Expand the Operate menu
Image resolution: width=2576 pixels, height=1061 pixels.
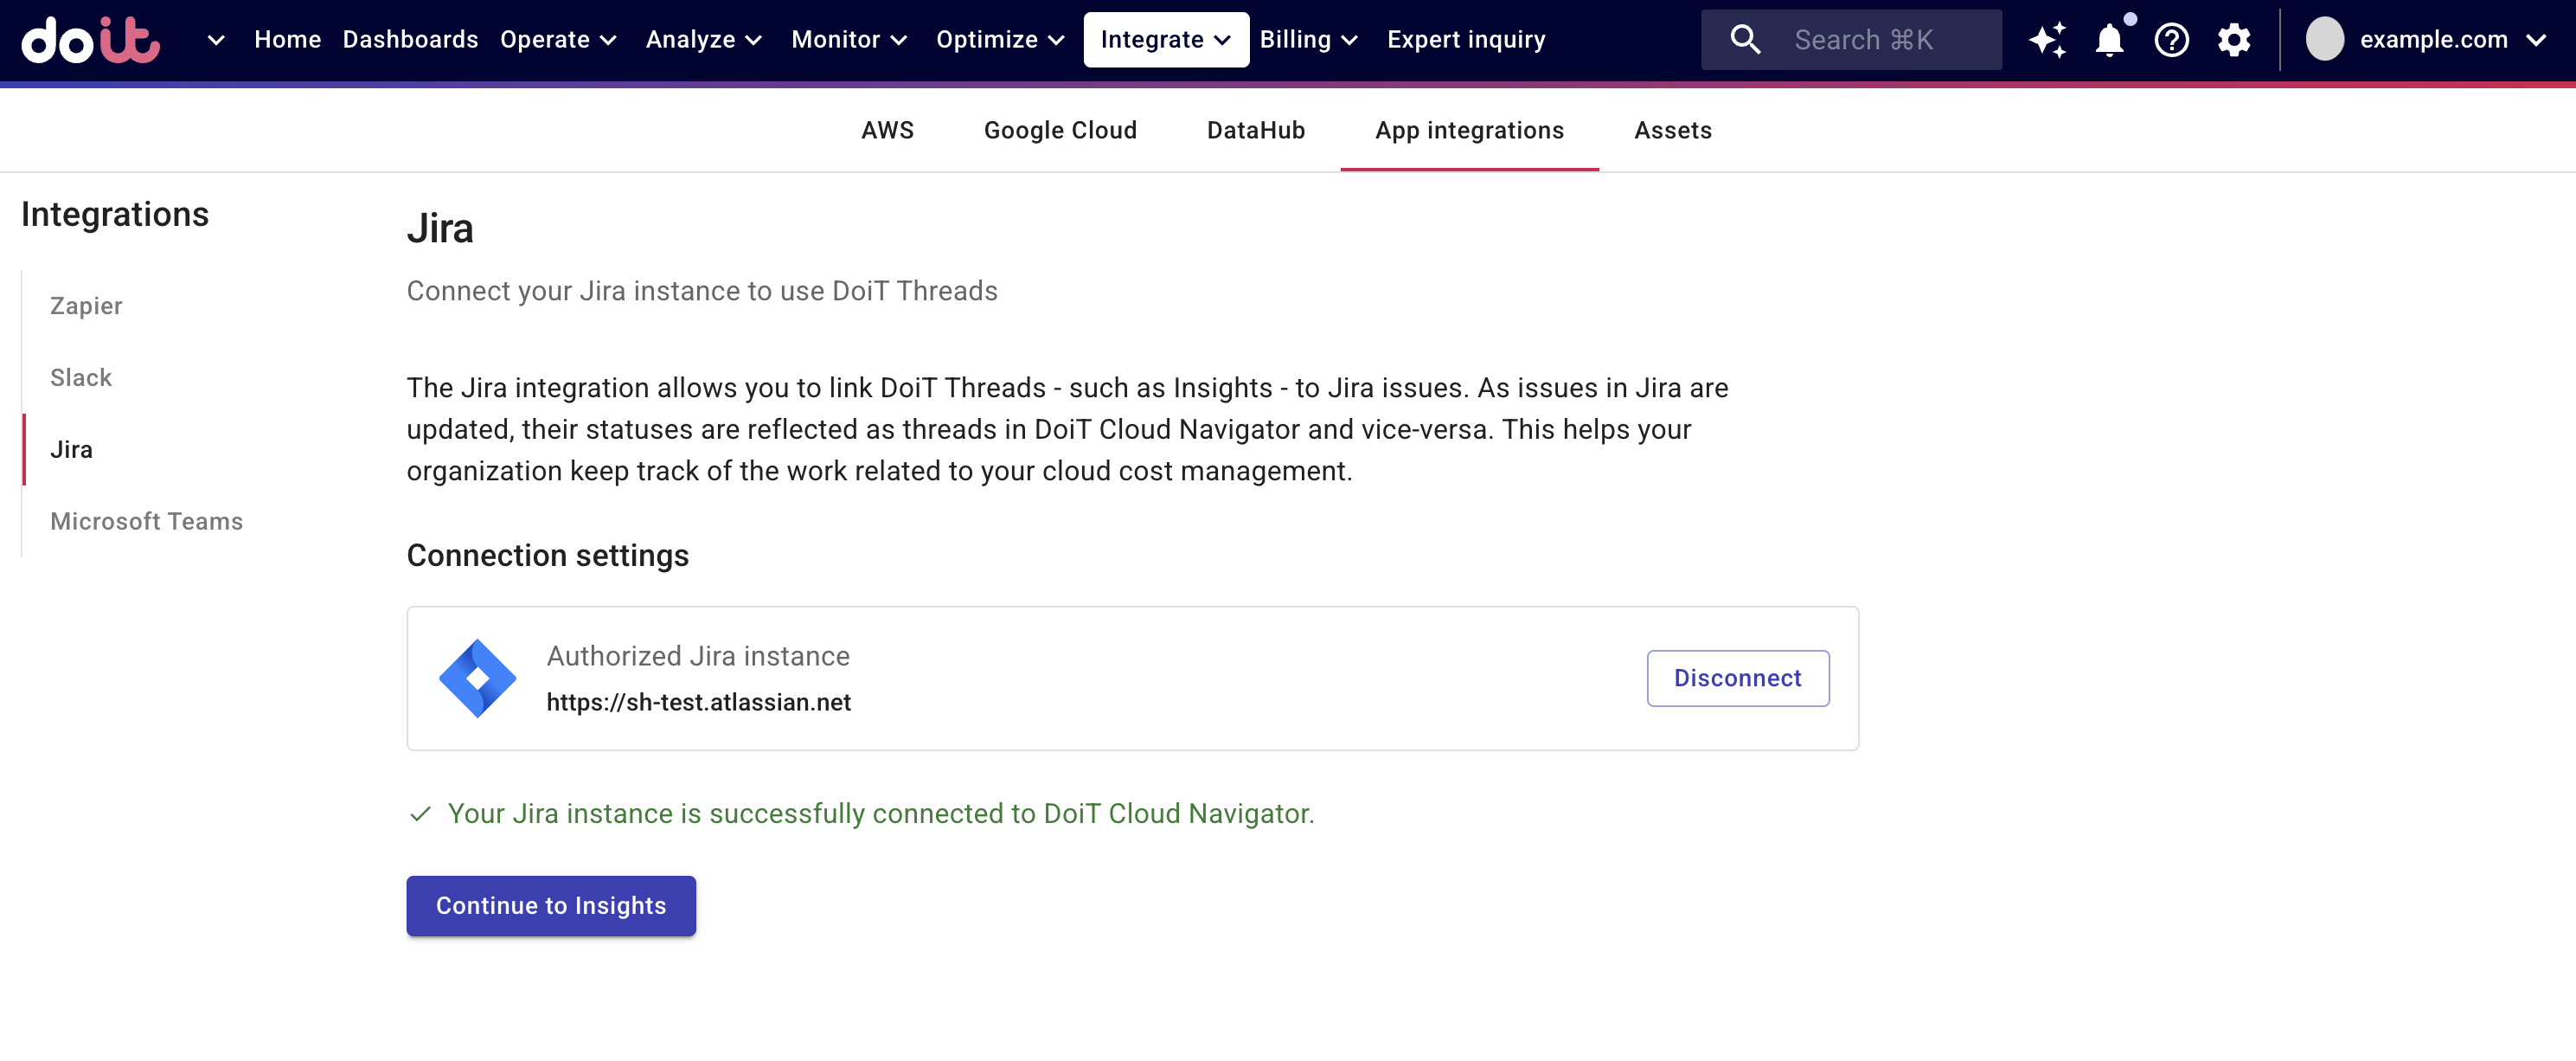[x=558, y=39]
